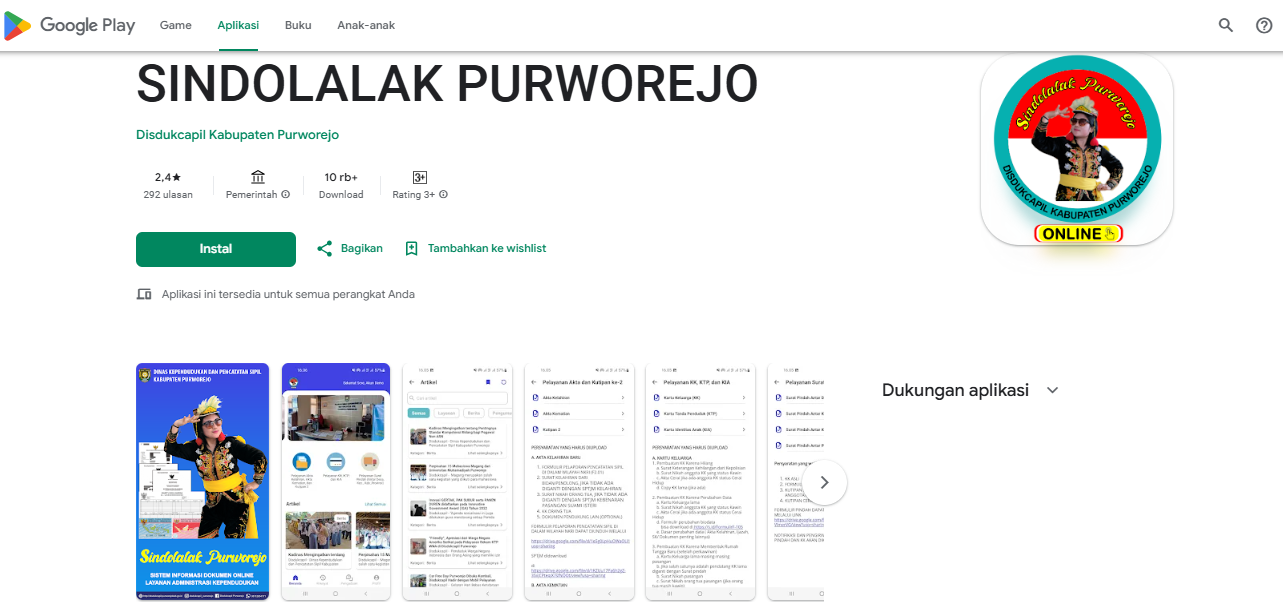Open the Pelayanan KK, KTP, dan KIA screenshot
Viewport: 1283px width, 607px height.
click(700, 482)
